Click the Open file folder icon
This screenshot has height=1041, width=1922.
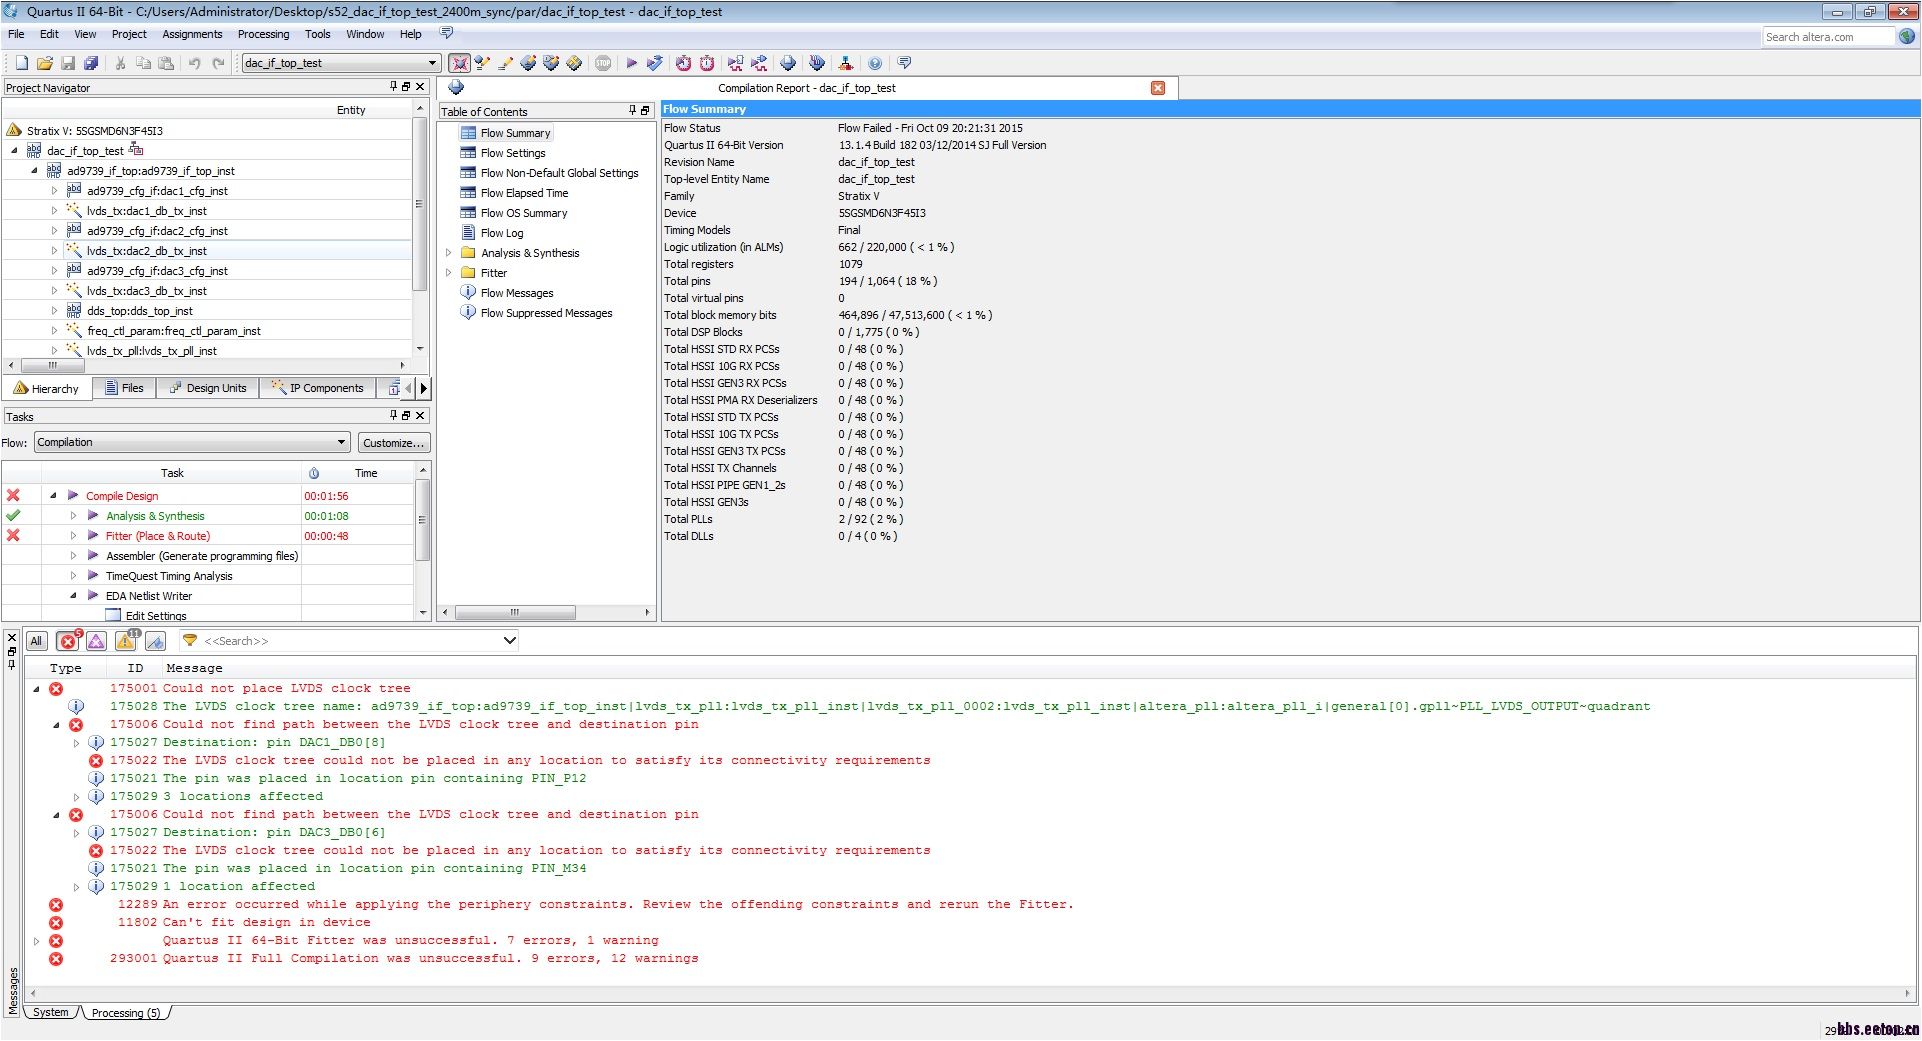click(x=44, y=63)
